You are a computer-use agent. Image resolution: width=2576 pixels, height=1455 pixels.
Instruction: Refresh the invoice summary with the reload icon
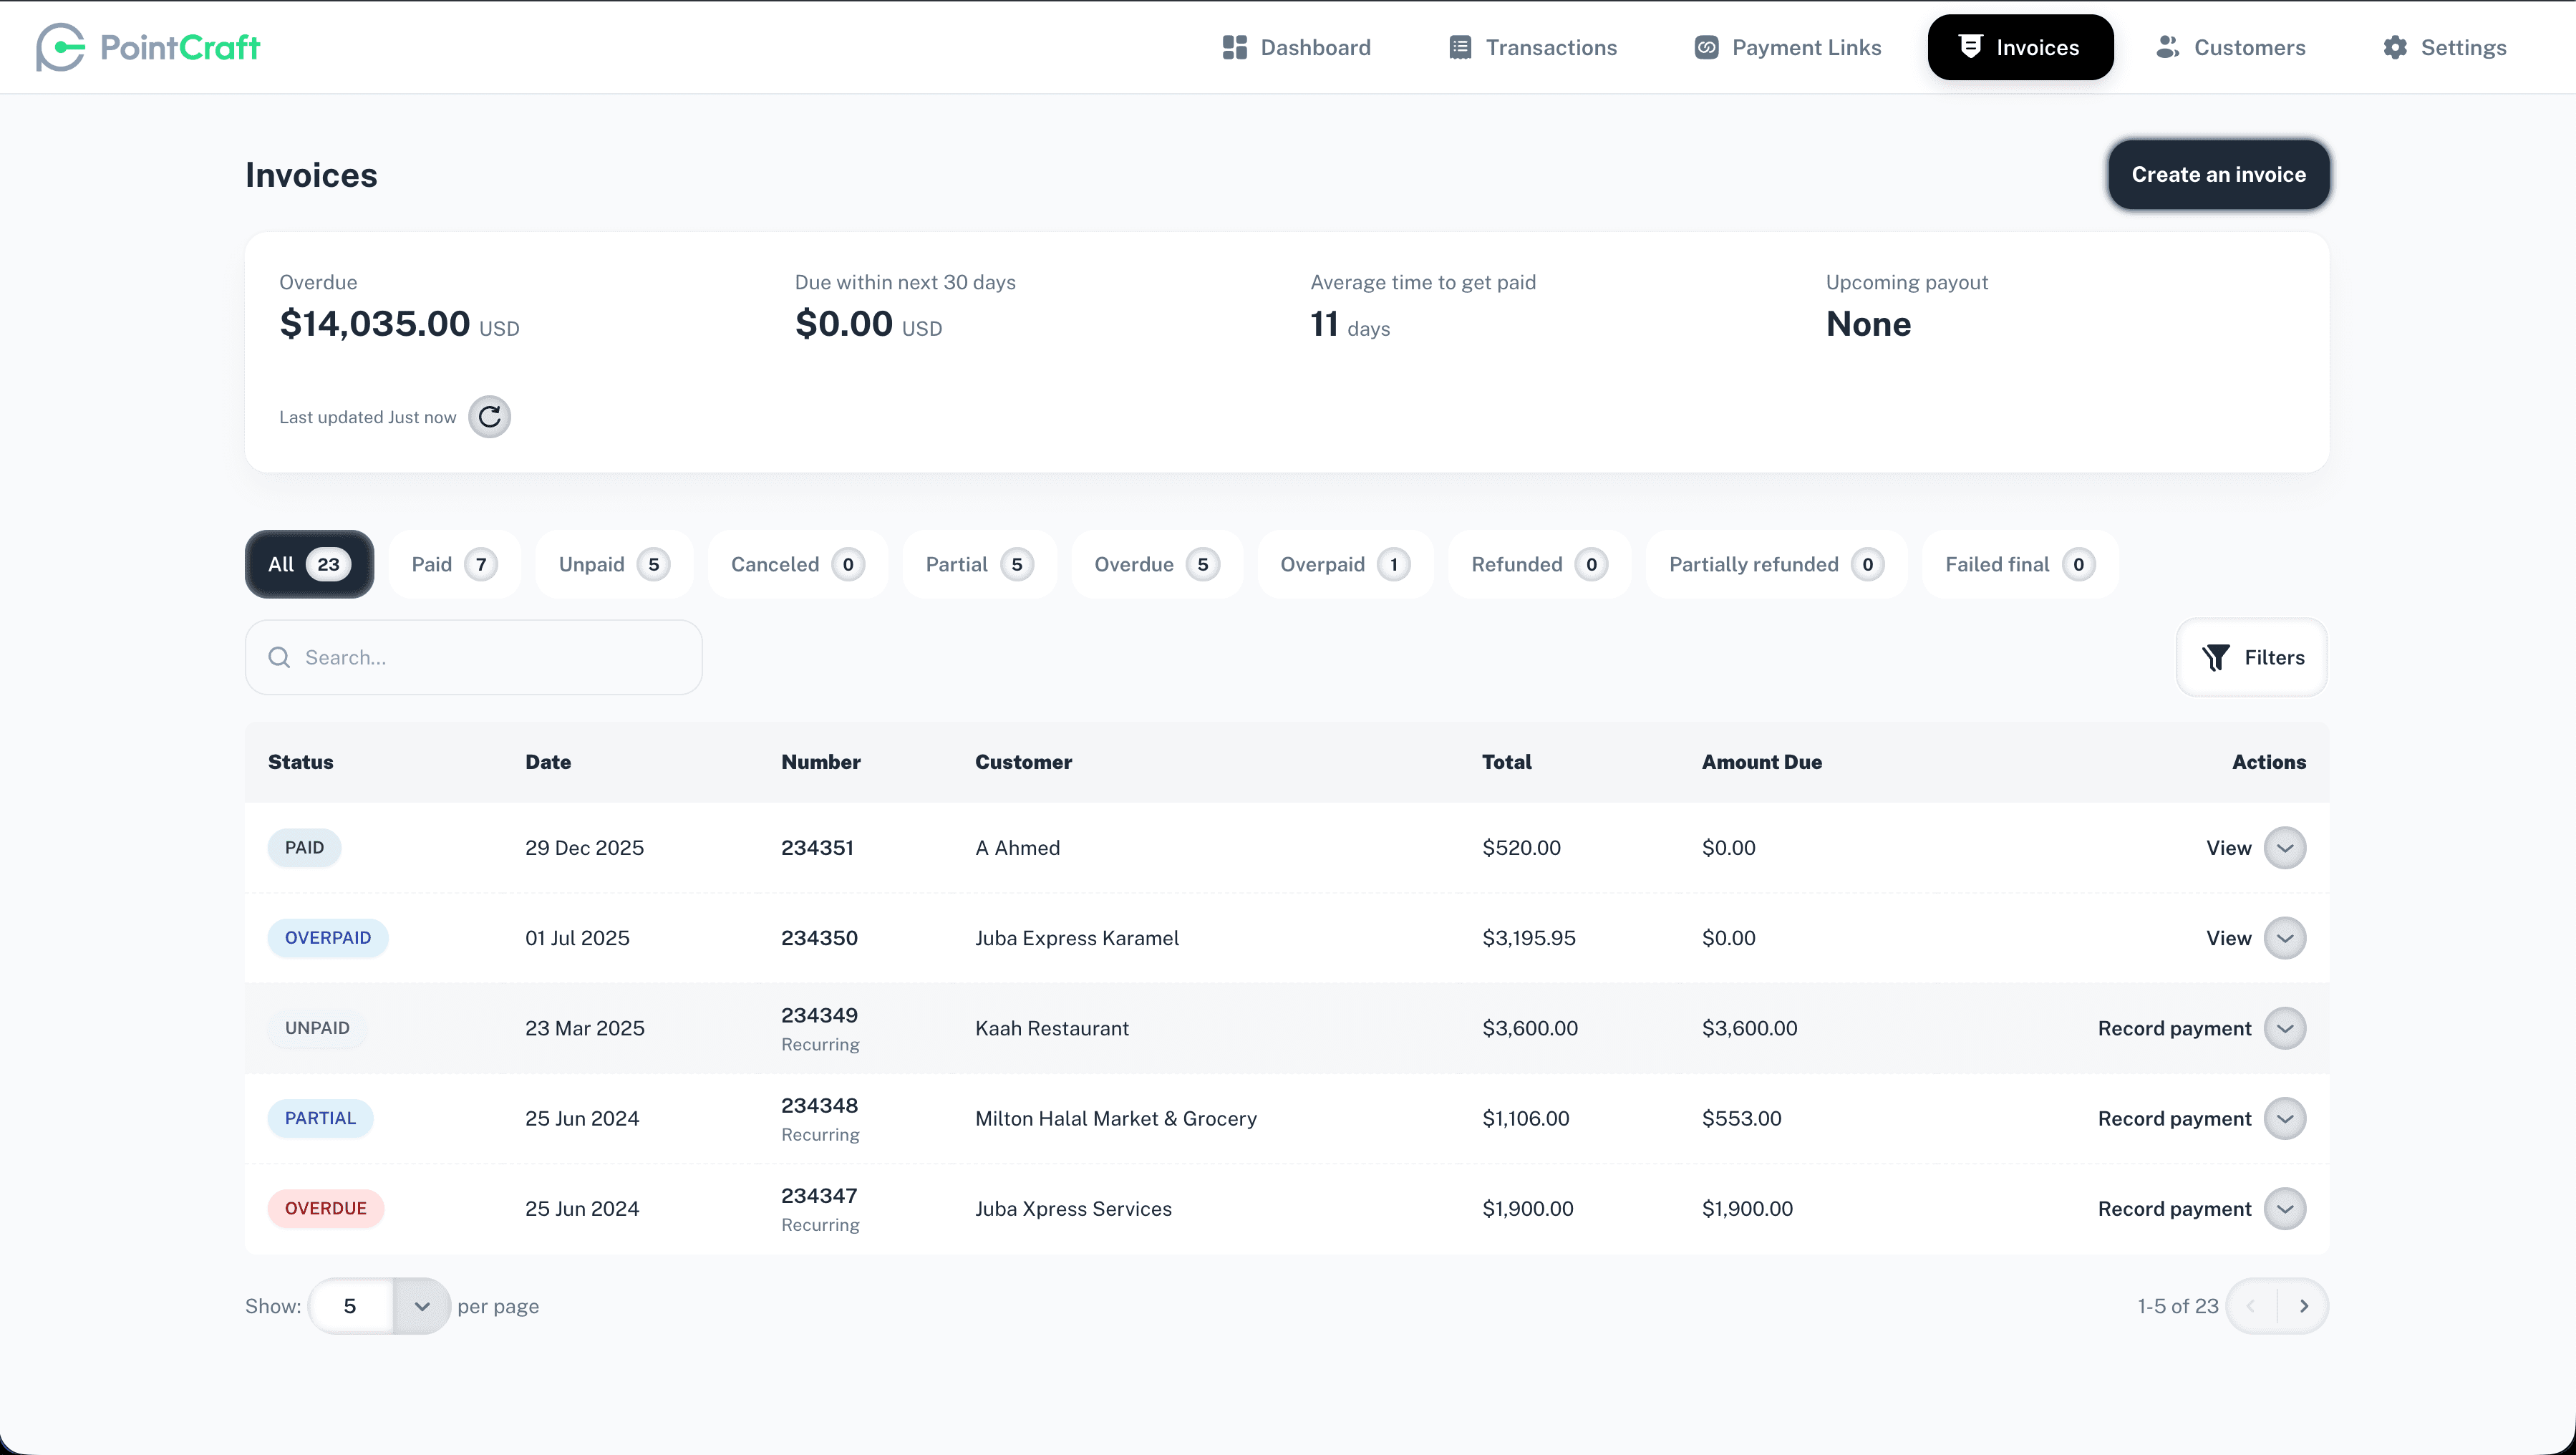point(489,417)
